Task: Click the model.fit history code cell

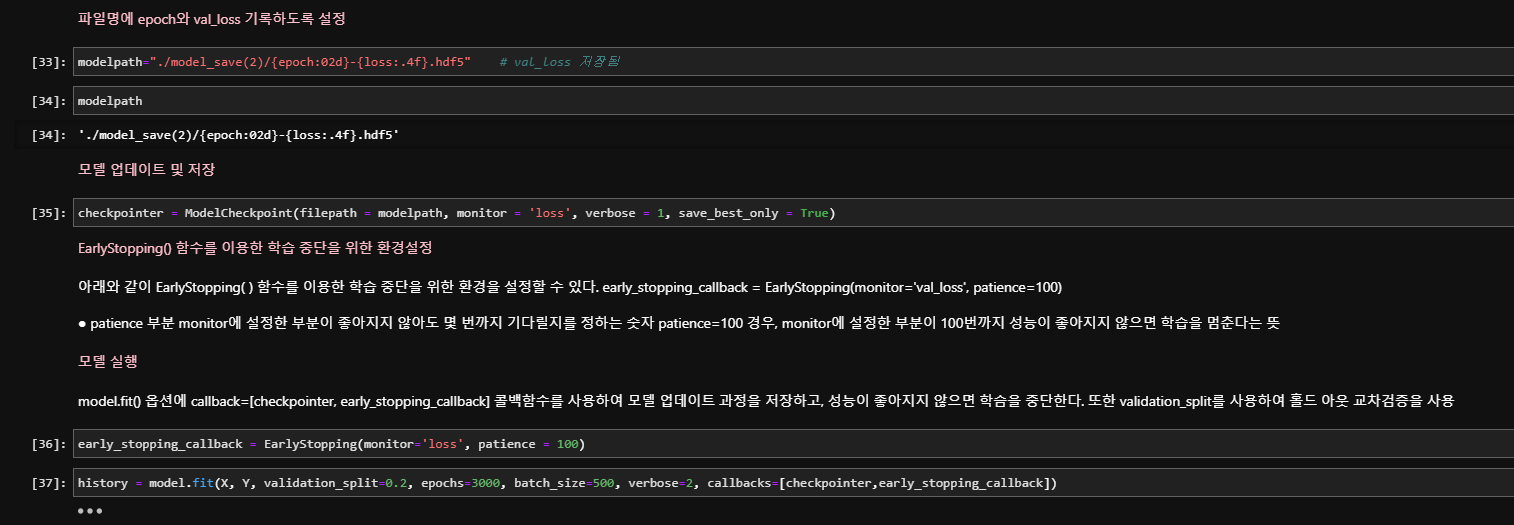Action: pos(794,483)
